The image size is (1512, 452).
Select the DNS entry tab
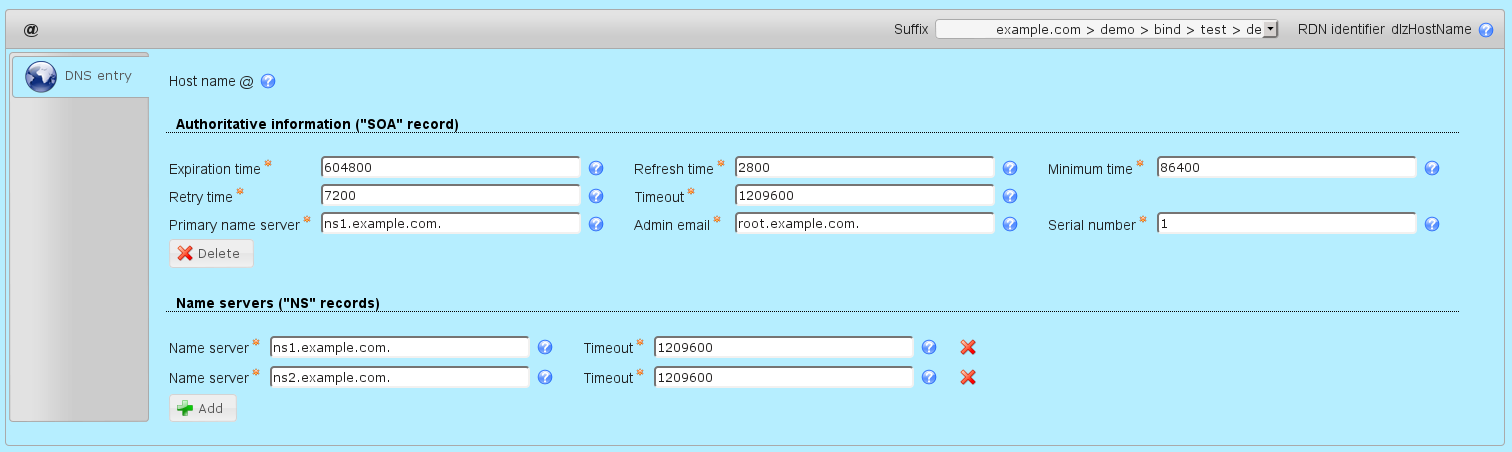pos(80,76)
